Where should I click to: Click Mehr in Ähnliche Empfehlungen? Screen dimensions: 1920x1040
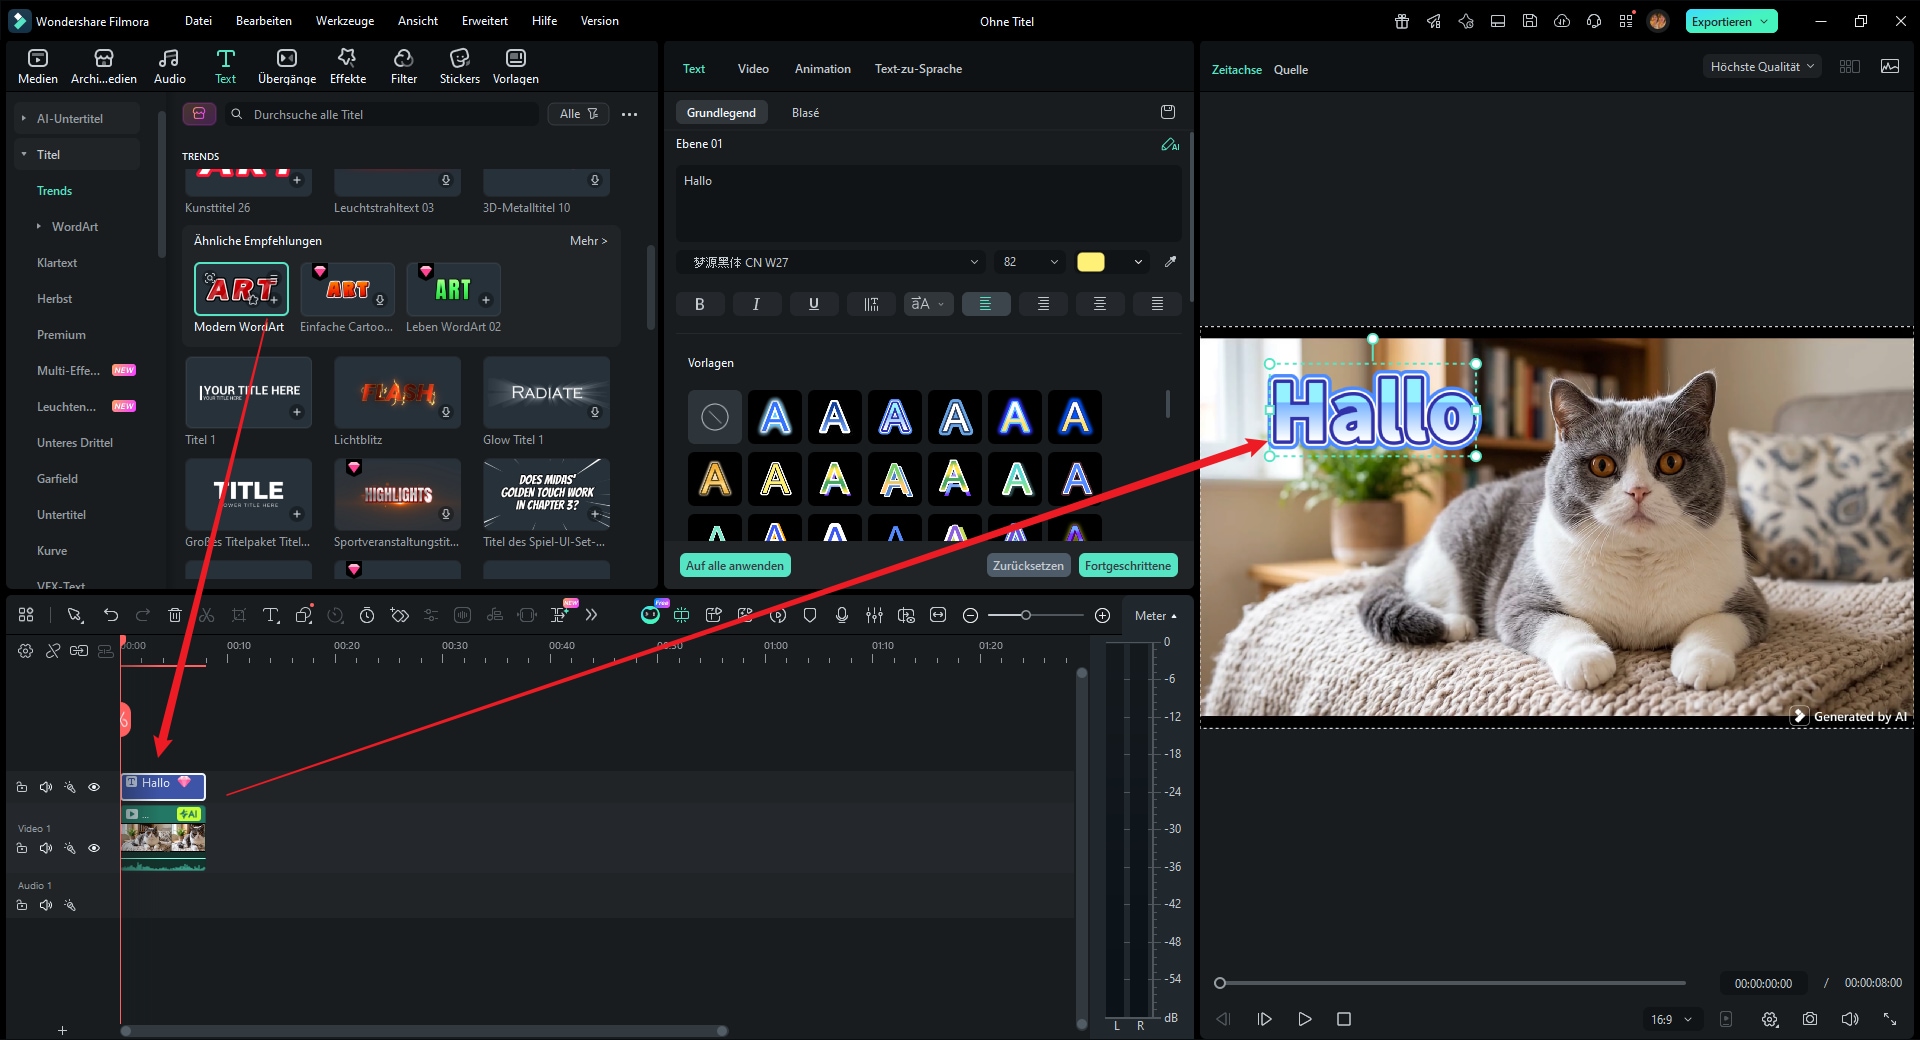coord(588,241)
